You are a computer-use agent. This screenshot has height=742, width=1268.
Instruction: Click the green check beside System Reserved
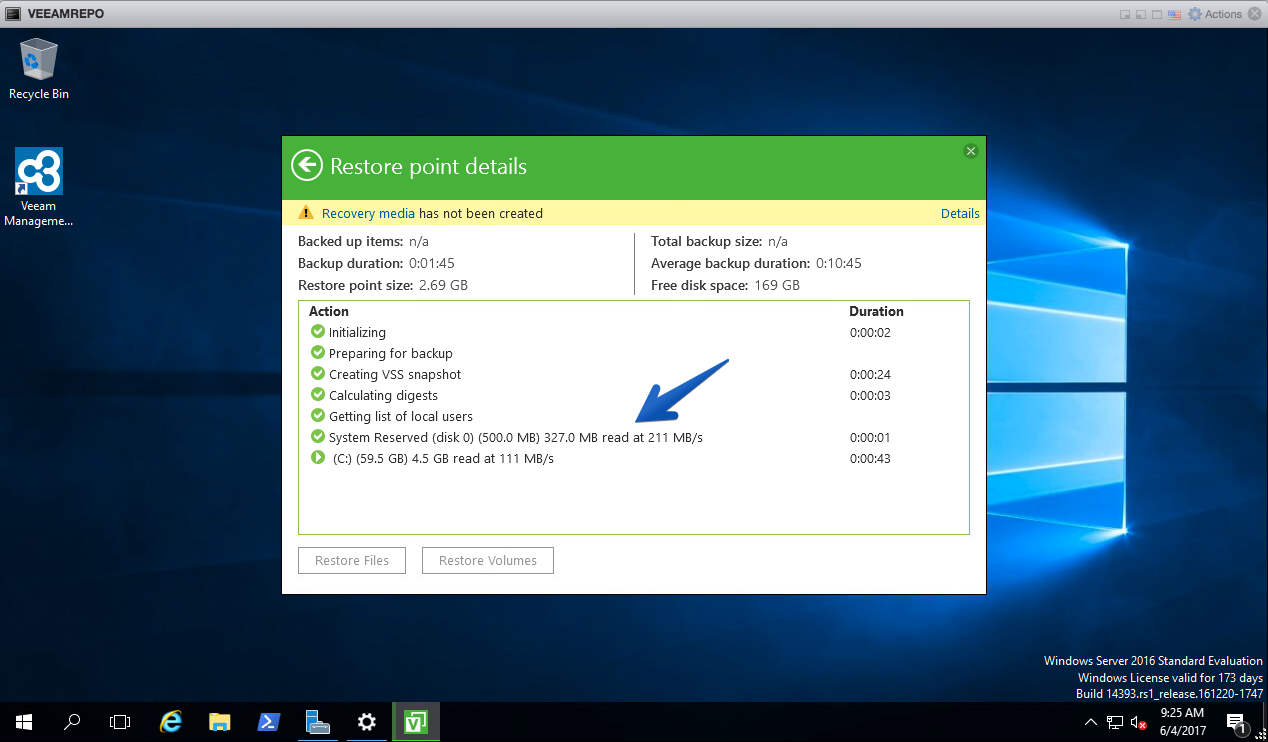click(x=318, y=436)
